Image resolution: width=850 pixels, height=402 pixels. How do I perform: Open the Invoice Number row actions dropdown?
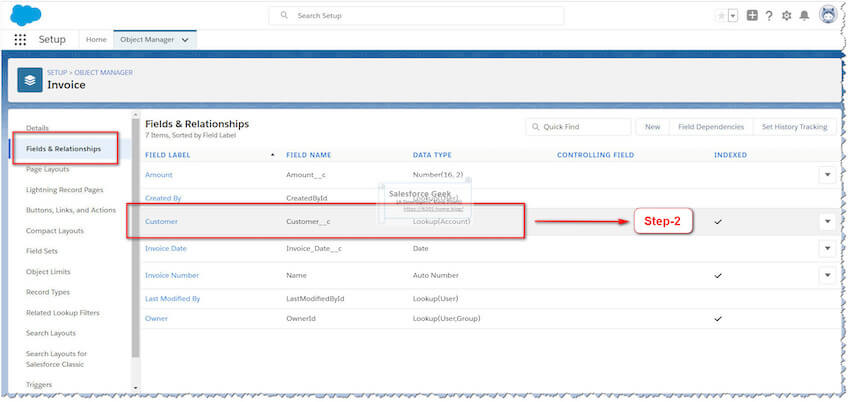[x=827, y=275]
